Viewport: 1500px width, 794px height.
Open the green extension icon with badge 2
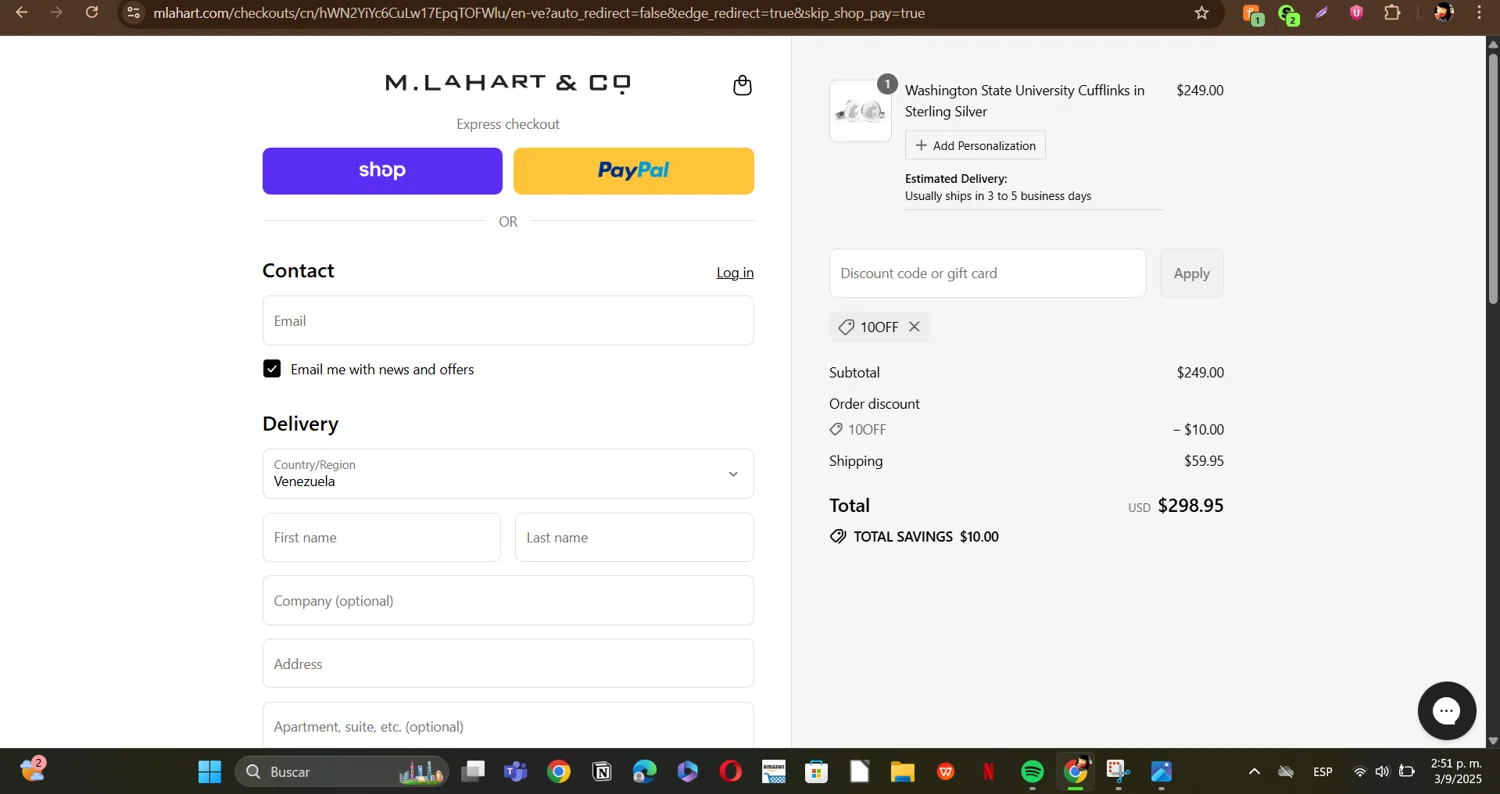[x=1288, y=14]
